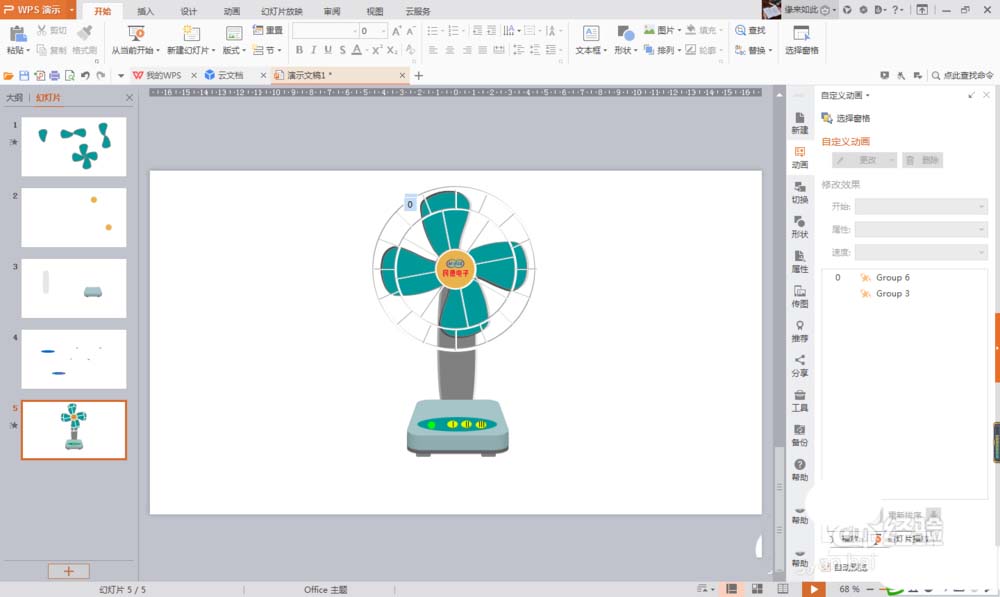This screenshot has width=1000, height=597.
Task: Toggle Italic formatting
Action: tap(313, 50)
